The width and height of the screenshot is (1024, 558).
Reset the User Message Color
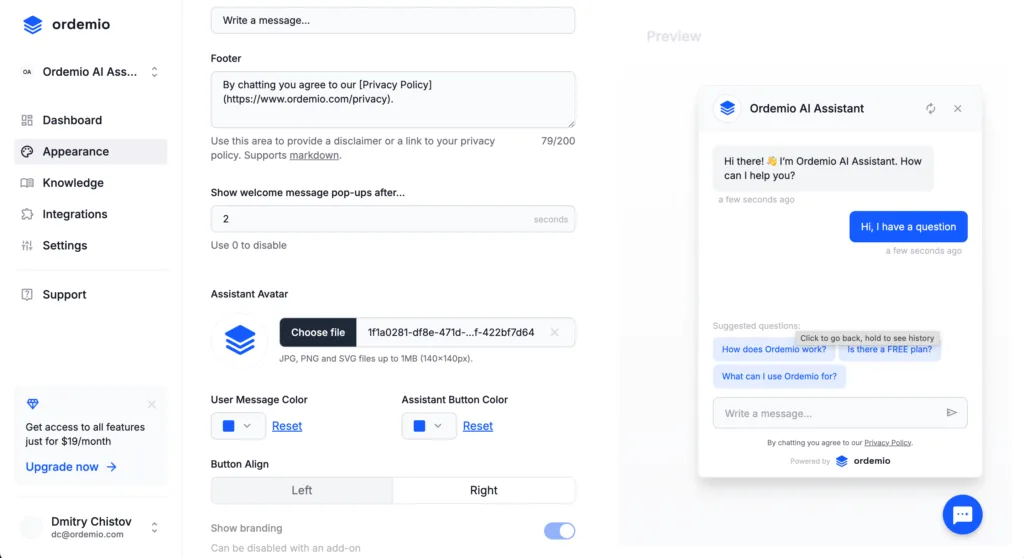(x=287, y=426)
